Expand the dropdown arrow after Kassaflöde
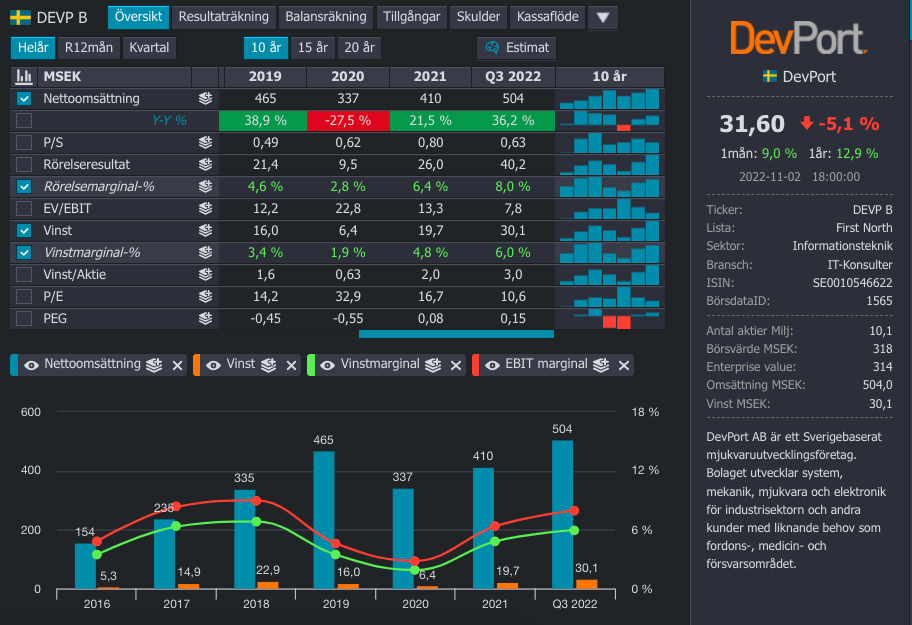 [x=602, y=17]
